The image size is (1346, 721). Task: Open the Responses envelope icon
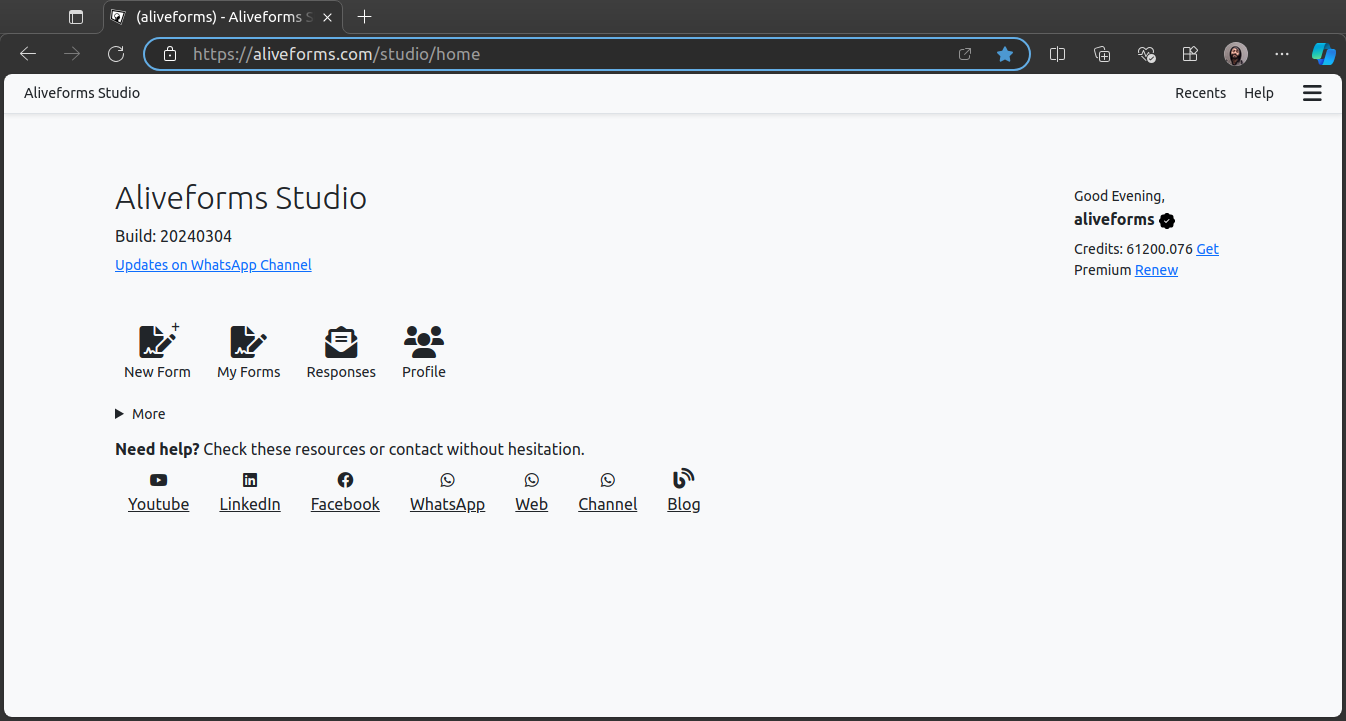[341, 342]
